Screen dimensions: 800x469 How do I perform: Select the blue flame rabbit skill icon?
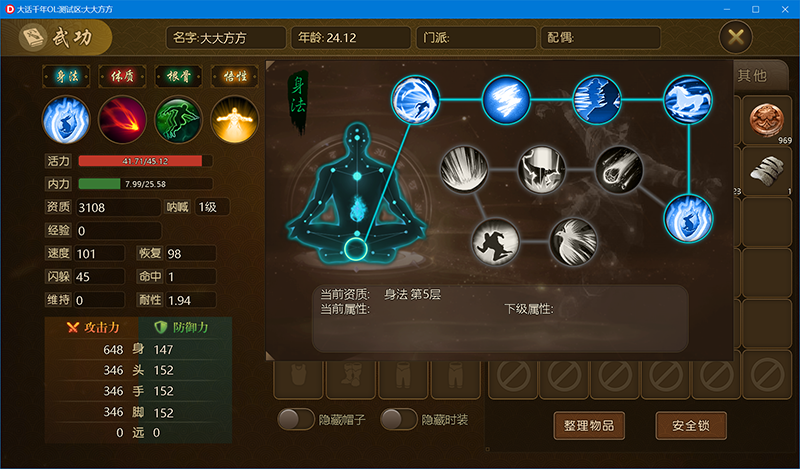(66, 120)
